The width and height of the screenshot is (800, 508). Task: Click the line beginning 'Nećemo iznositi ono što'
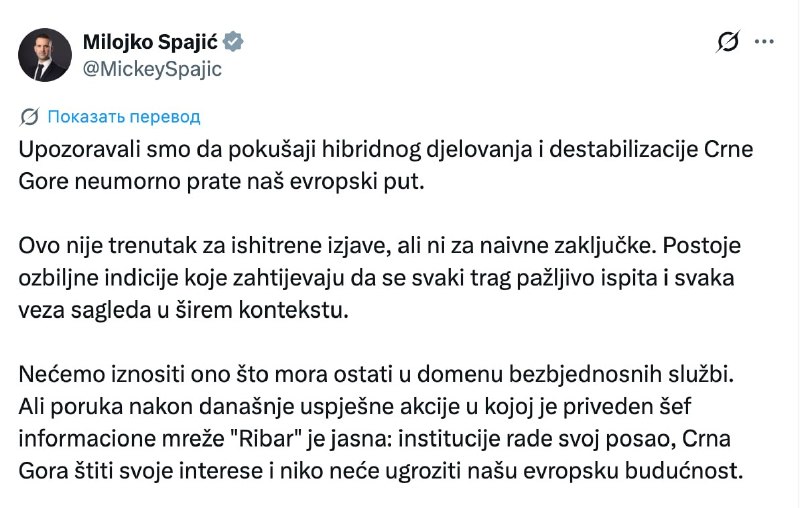(x=376, y=374)
